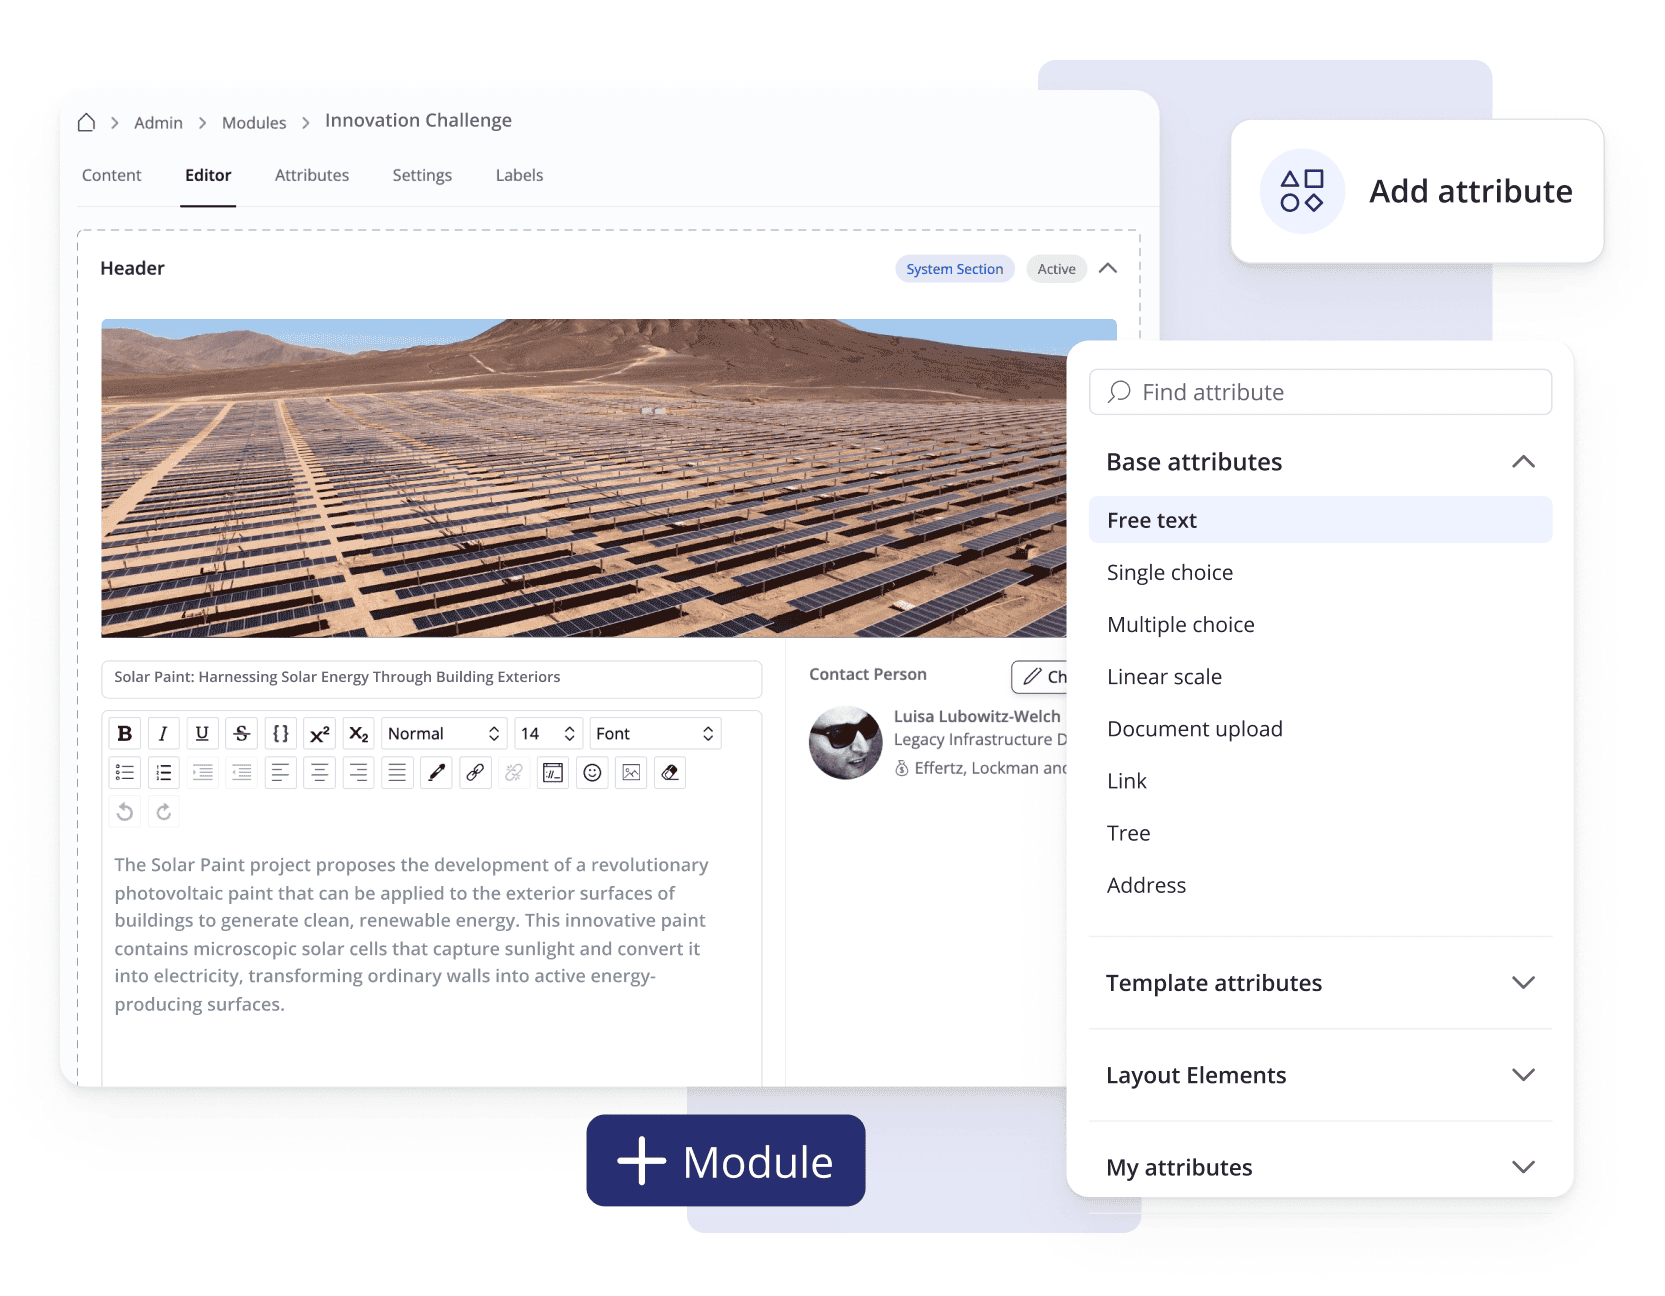
Task: Center align the text
Action: 320,773
